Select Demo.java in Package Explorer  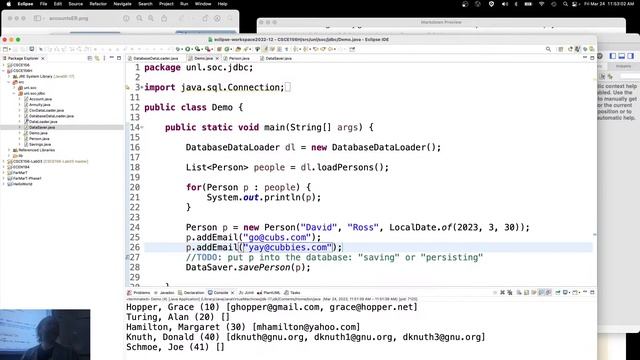38,133
